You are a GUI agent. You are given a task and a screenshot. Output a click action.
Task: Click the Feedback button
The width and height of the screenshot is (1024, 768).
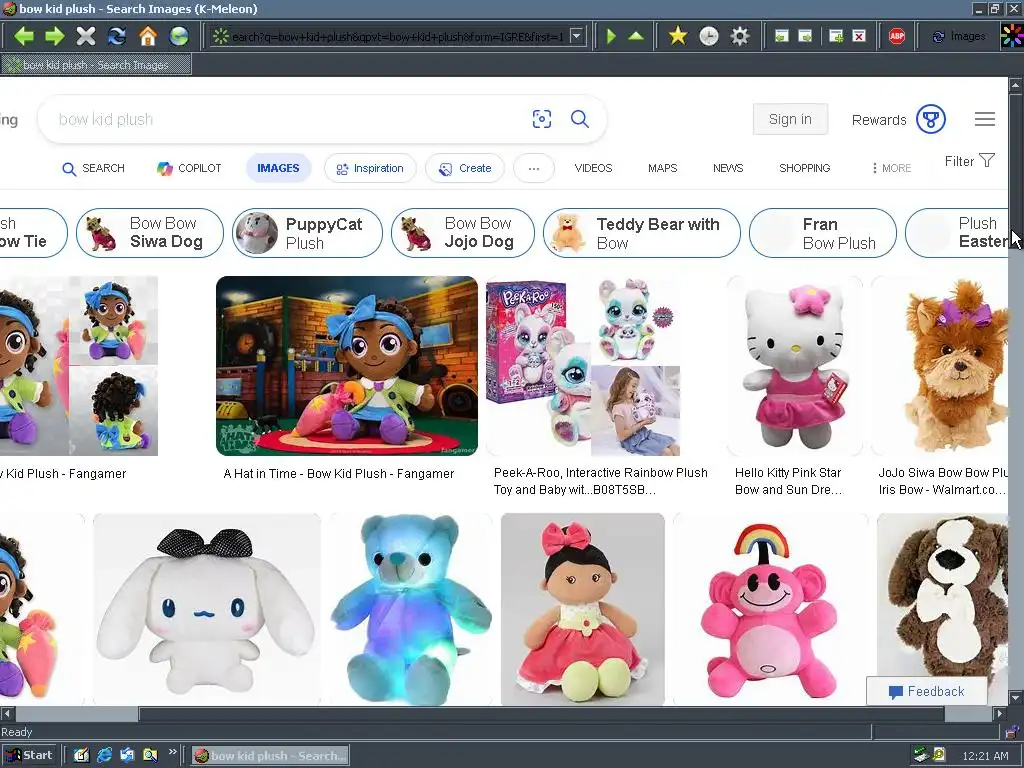point(927,692)
